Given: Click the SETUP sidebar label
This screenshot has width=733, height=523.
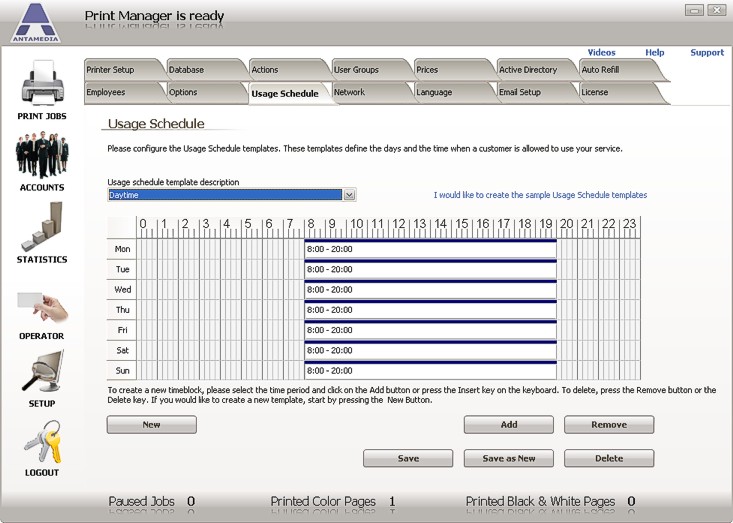Looking at the screenshot, I should (42, 403).
